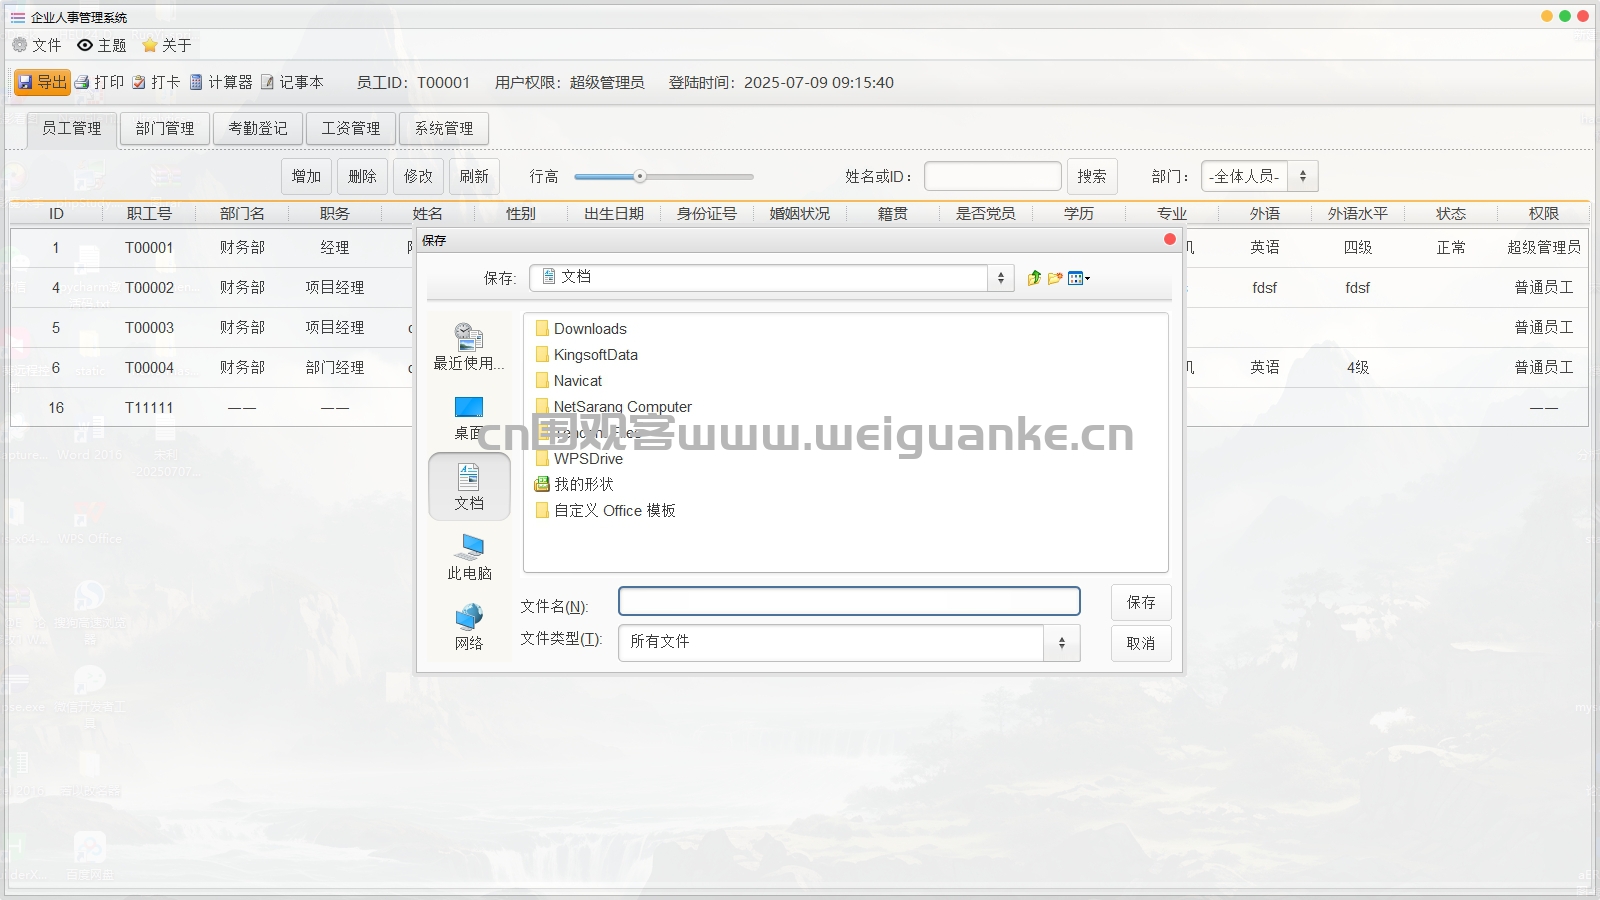Viewport: 1600px width, 900px height.
Task: Click the 部门经理 cell
Action: 335,367
